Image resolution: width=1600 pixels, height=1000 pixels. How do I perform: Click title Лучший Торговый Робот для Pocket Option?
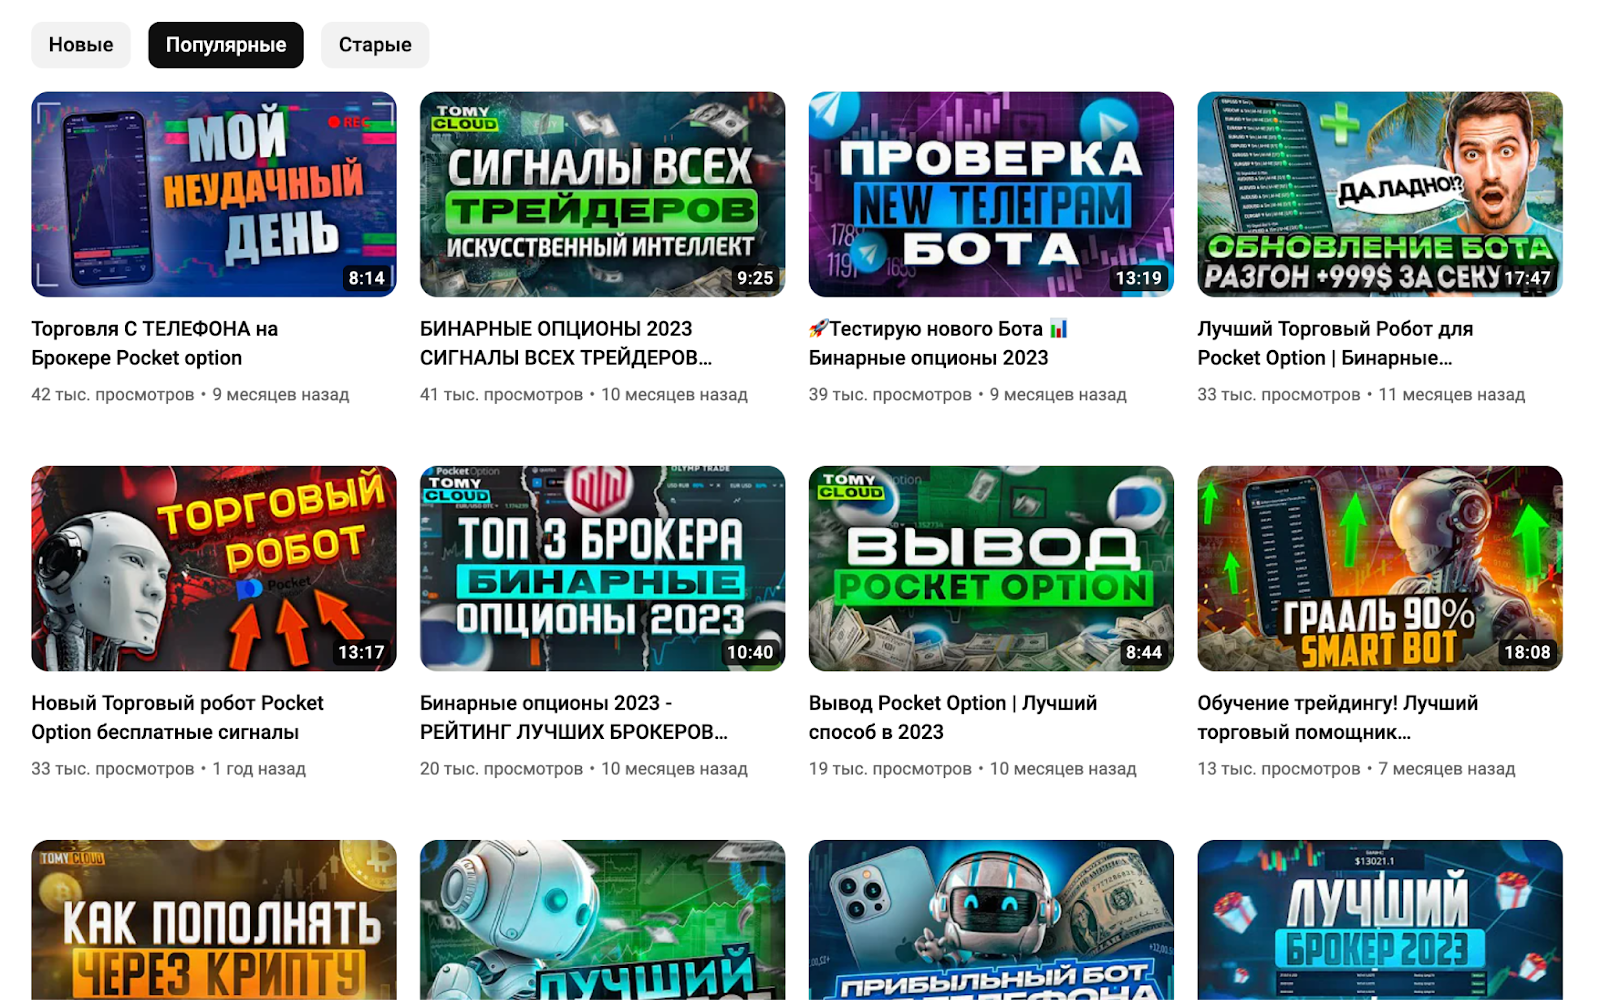pyautogui.click(x=1335, y=343)
